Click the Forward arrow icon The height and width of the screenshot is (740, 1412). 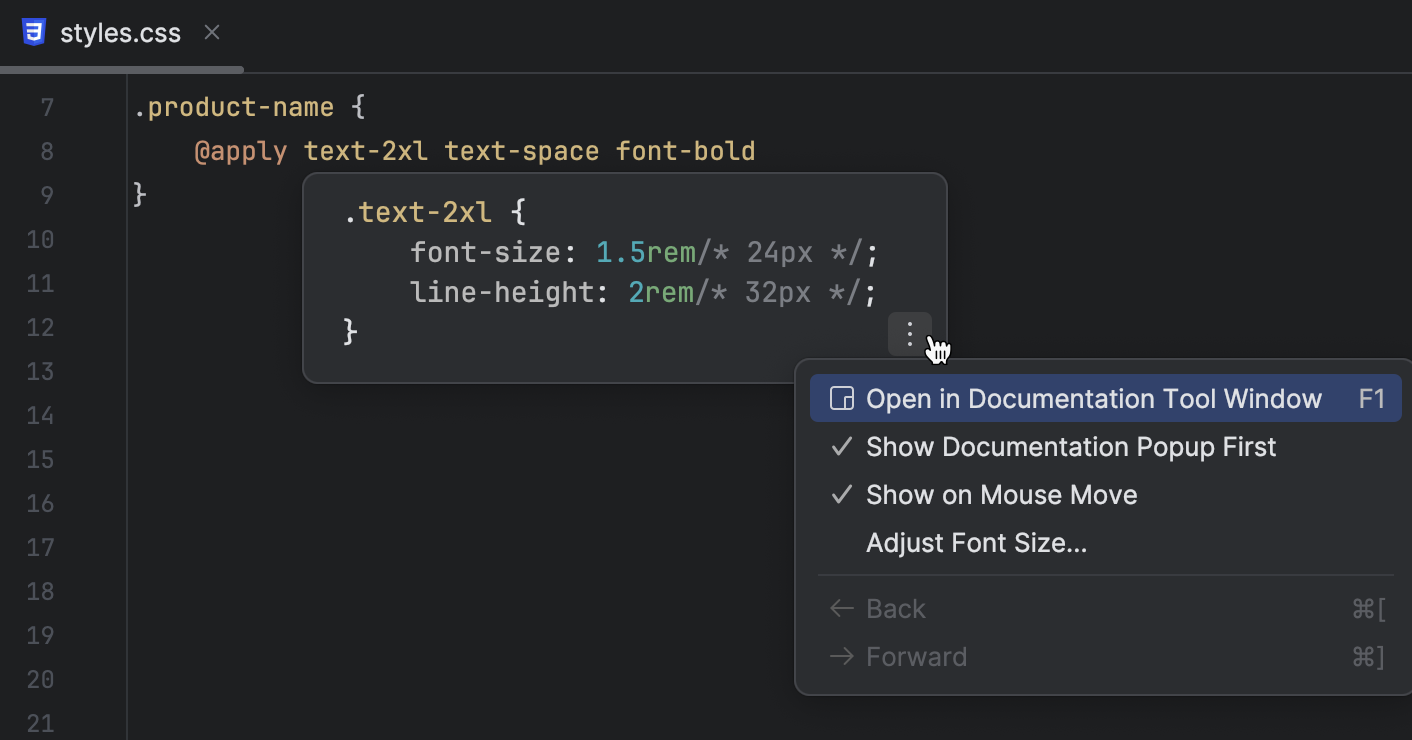(841, 657)
